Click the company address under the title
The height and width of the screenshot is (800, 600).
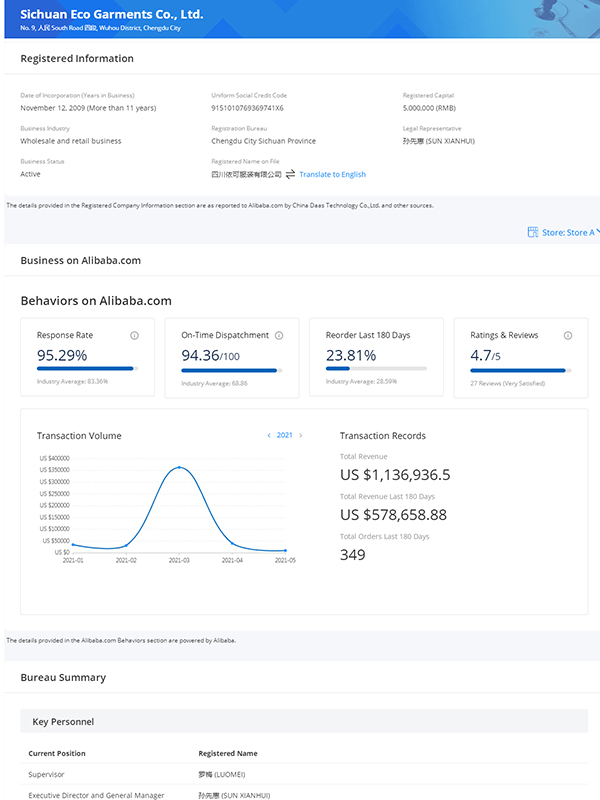101,28
